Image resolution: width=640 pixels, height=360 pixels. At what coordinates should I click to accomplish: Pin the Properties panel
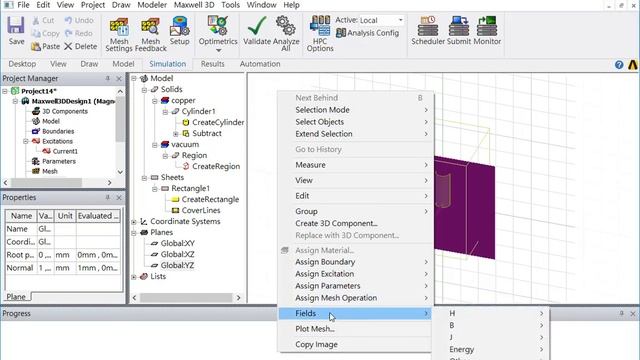tap(108, 198)
